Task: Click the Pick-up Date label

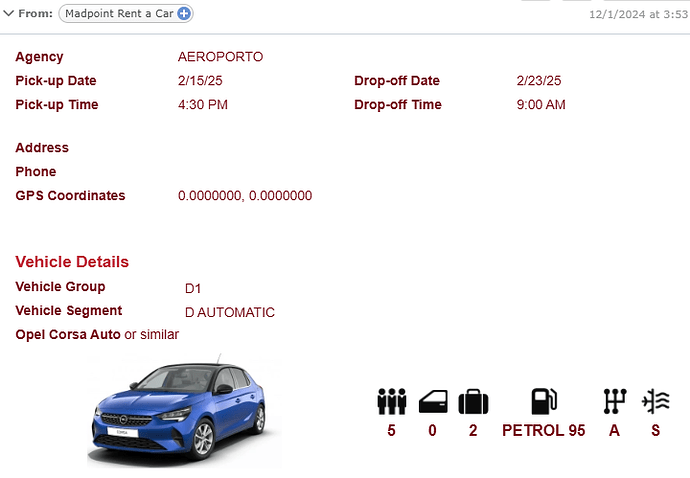Action: tap(56, 81)
